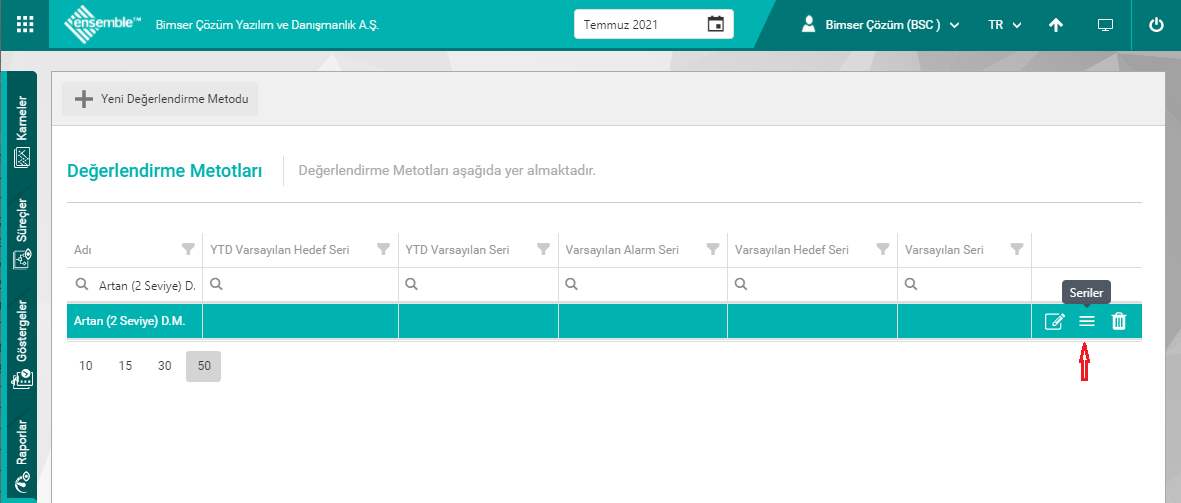Select the Artan (2 Seviye) D.M. row
Screen dimensions: 1181x503
click(604, 322)
